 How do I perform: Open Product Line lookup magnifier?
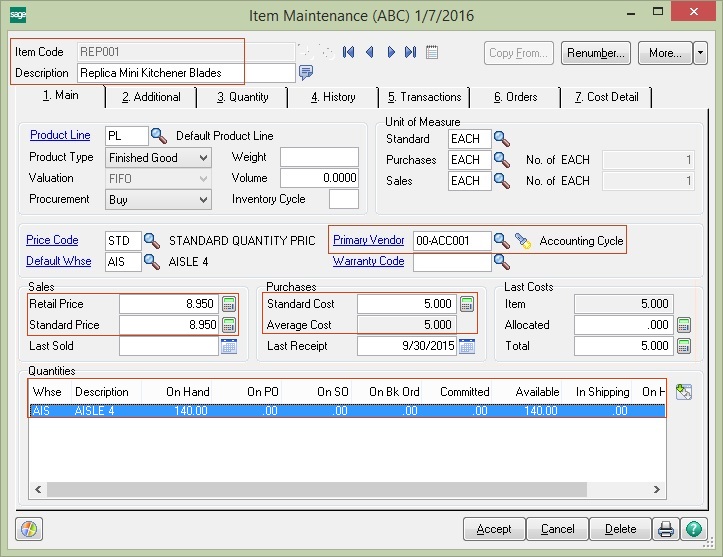coord(159,136)
